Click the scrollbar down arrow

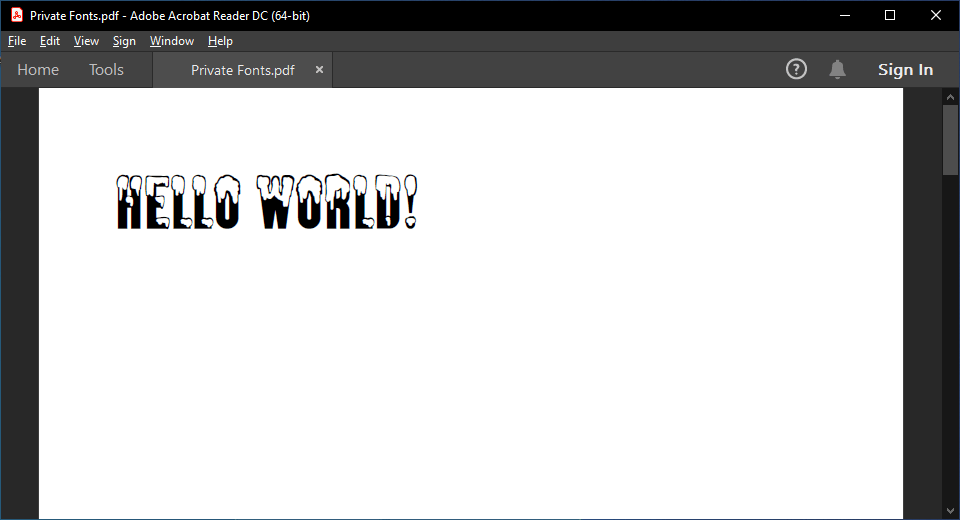[x=950, y=511]
